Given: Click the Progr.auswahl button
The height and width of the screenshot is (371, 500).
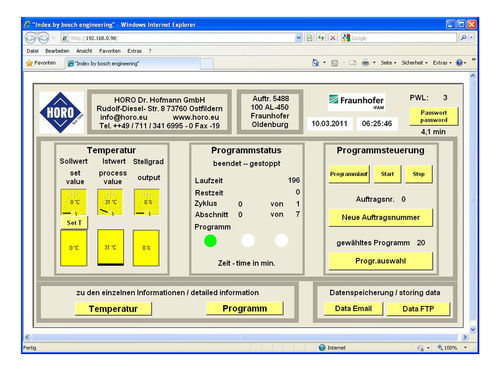Looking at the screenshot, I should point(381,261).
